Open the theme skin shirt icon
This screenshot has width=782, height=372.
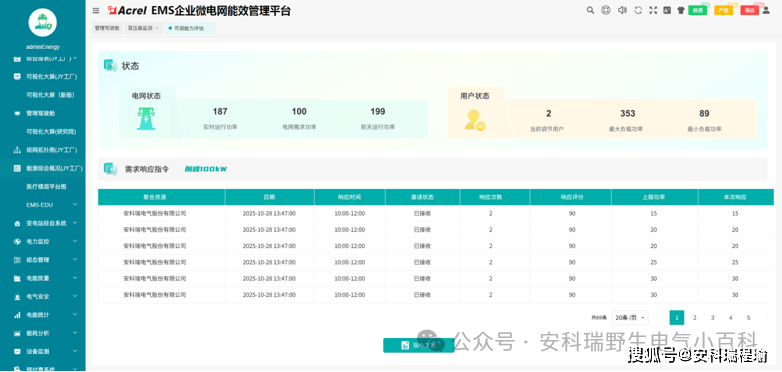681,10
